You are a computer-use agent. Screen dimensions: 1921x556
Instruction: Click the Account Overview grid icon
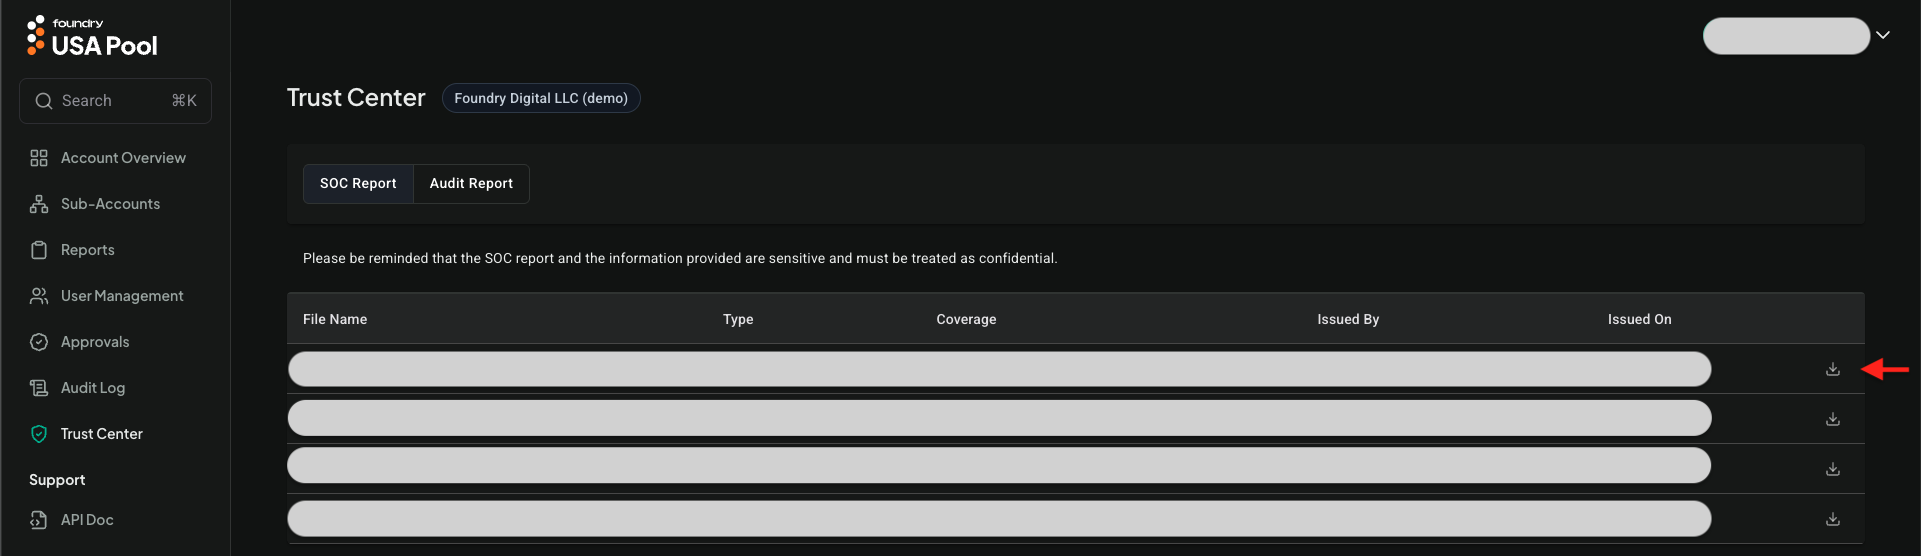(39, 158)
